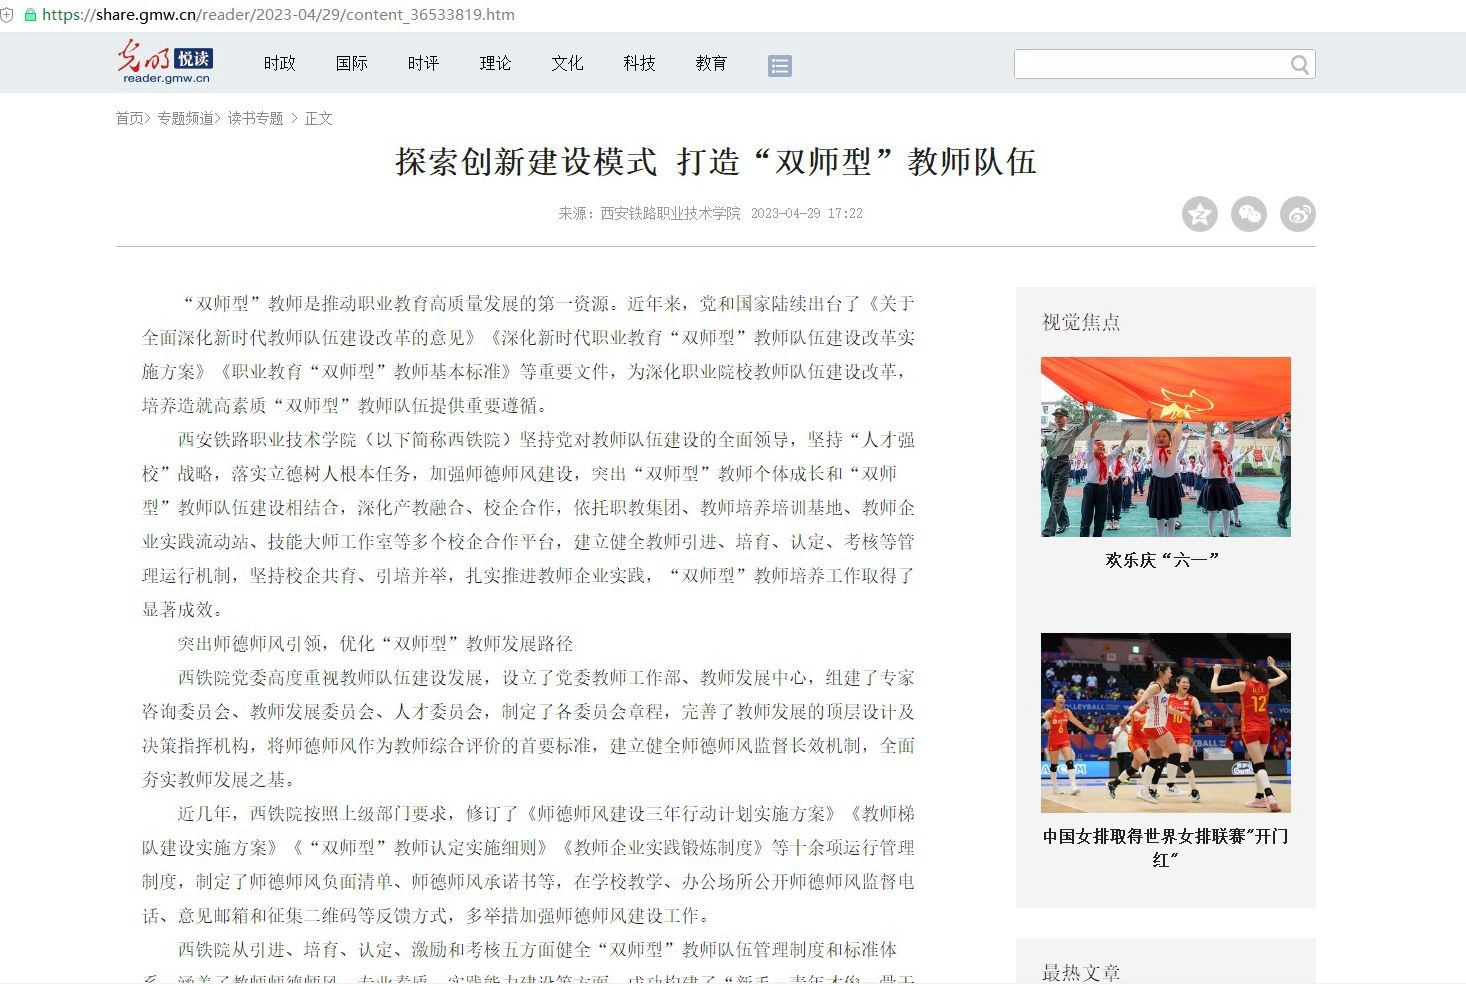Share the article via the Weibo icon

[x=1297, y=214]
